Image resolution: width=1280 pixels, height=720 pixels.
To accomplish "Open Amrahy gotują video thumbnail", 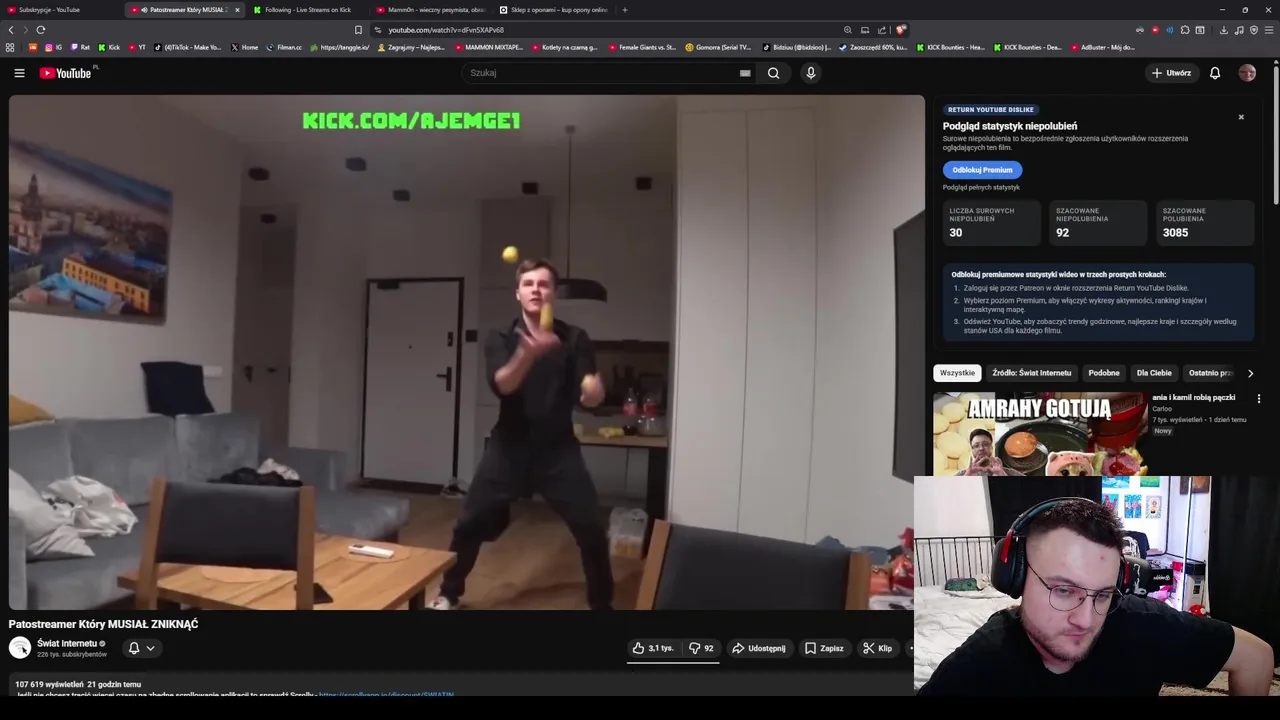I will [x=1039, y=434].
